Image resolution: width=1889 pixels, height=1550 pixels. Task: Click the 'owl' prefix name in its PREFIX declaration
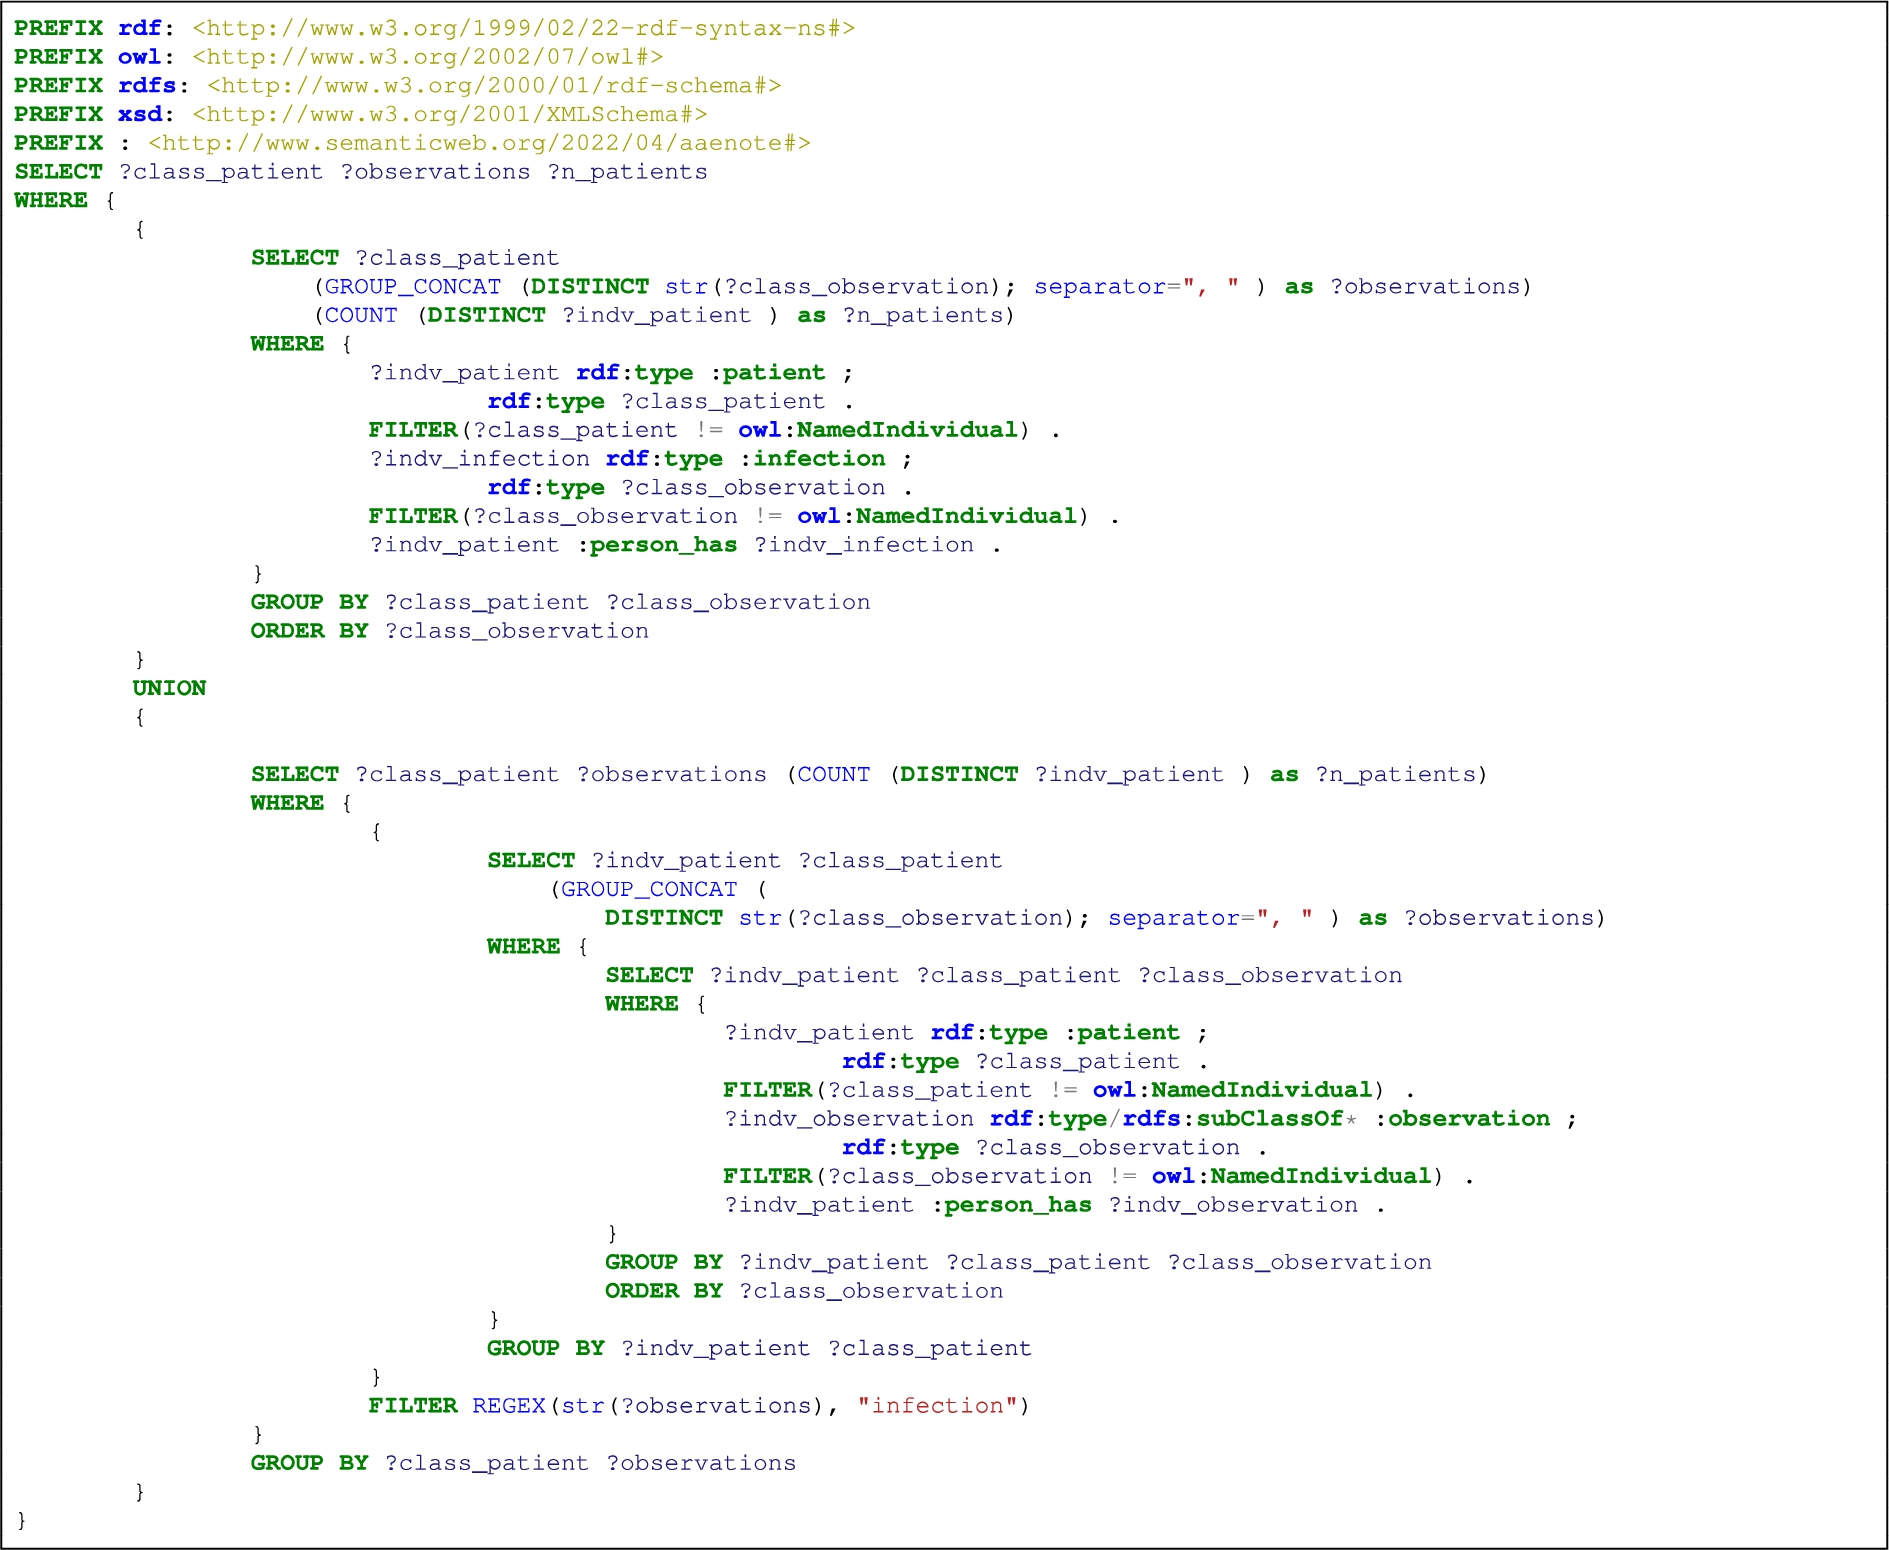140,57
